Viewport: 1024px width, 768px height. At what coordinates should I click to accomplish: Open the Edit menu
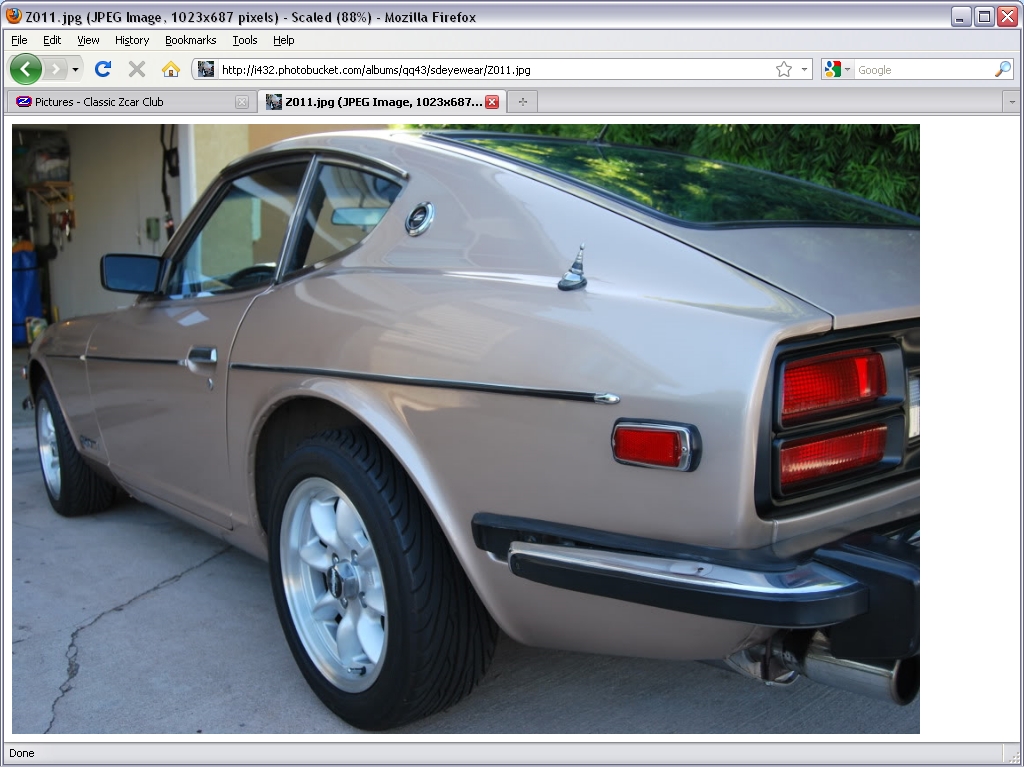click(x=52, y=40)
